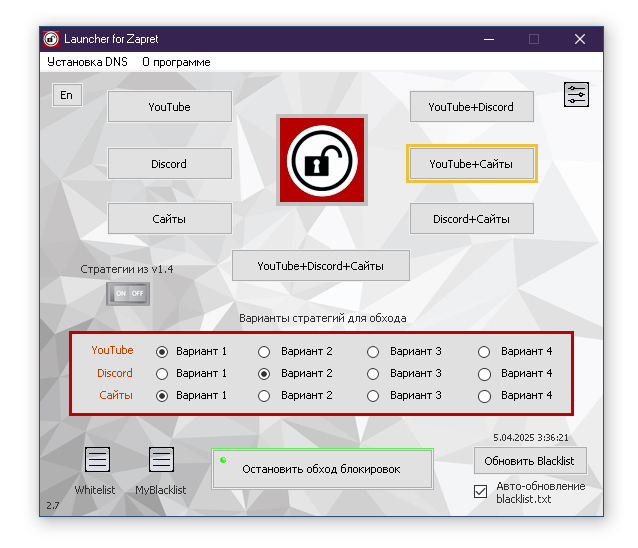Click the YouTube+Discord+Сайты button

(321, 266)
